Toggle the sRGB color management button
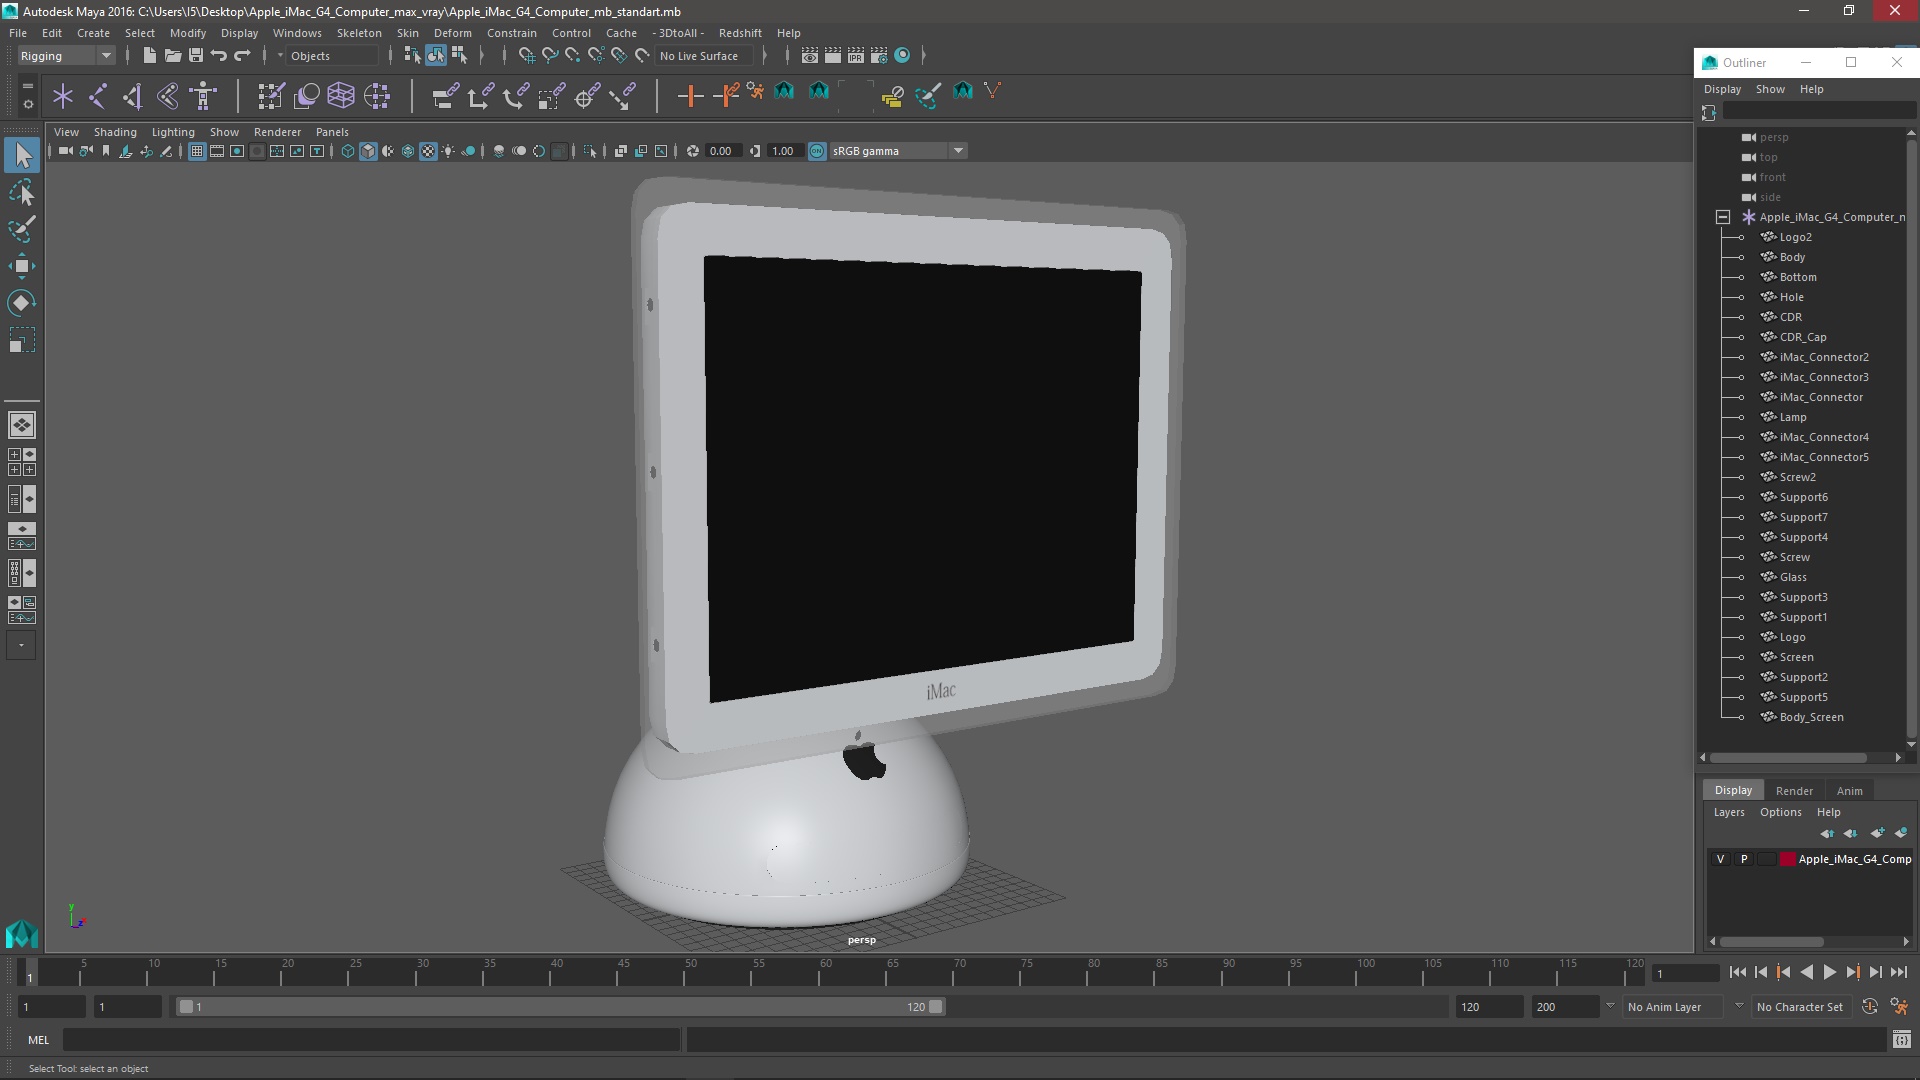This screenshot has width=1920, height=1080. [817, 151]
